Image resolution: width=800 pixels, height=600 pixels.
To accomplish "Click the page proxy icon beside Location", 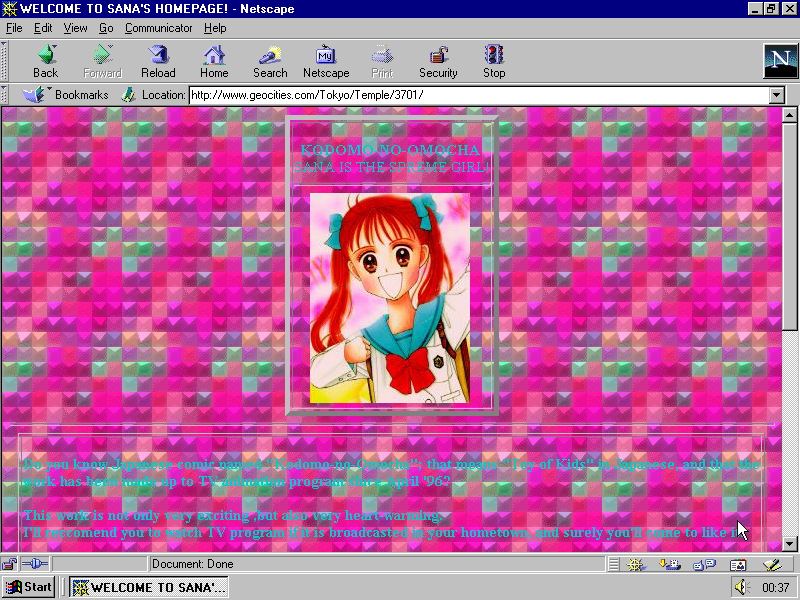I will 128,94.
